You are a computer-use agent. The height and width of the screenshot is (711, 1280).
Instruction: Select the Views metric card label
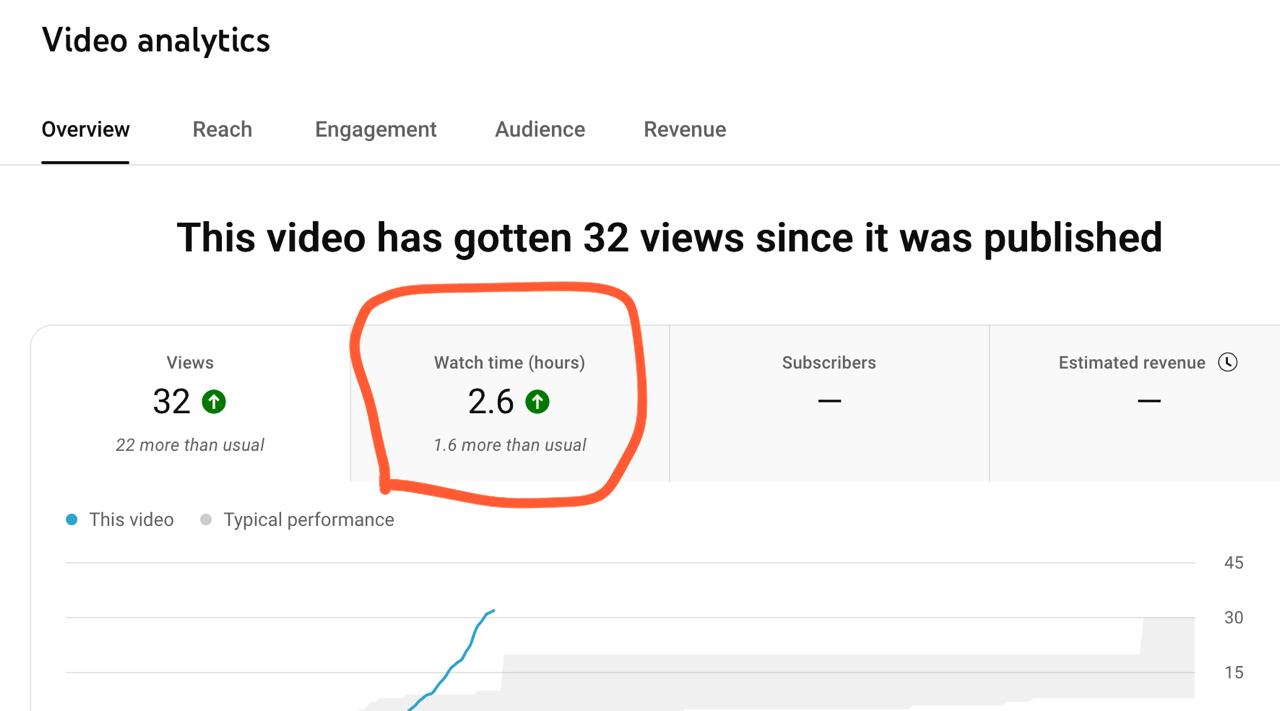coord(190,363)
